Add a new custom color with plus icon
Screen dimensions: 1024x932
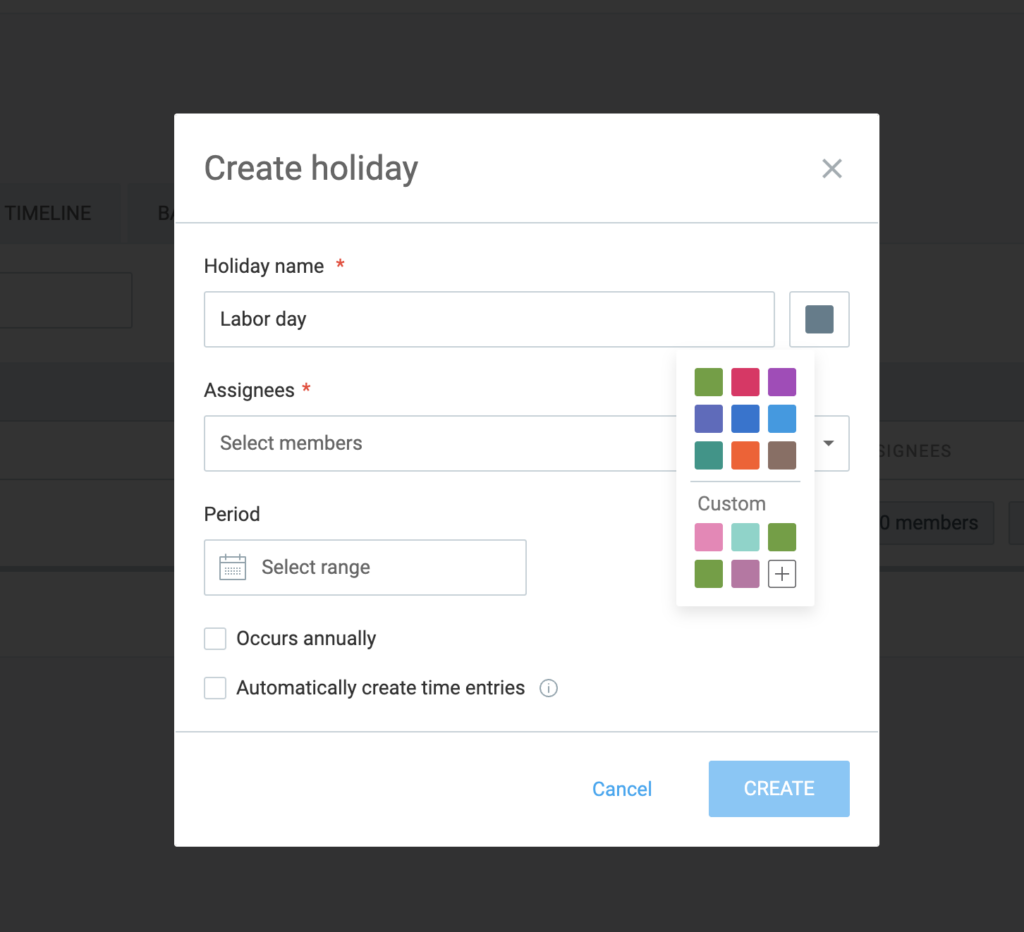(x=782, y=574)
